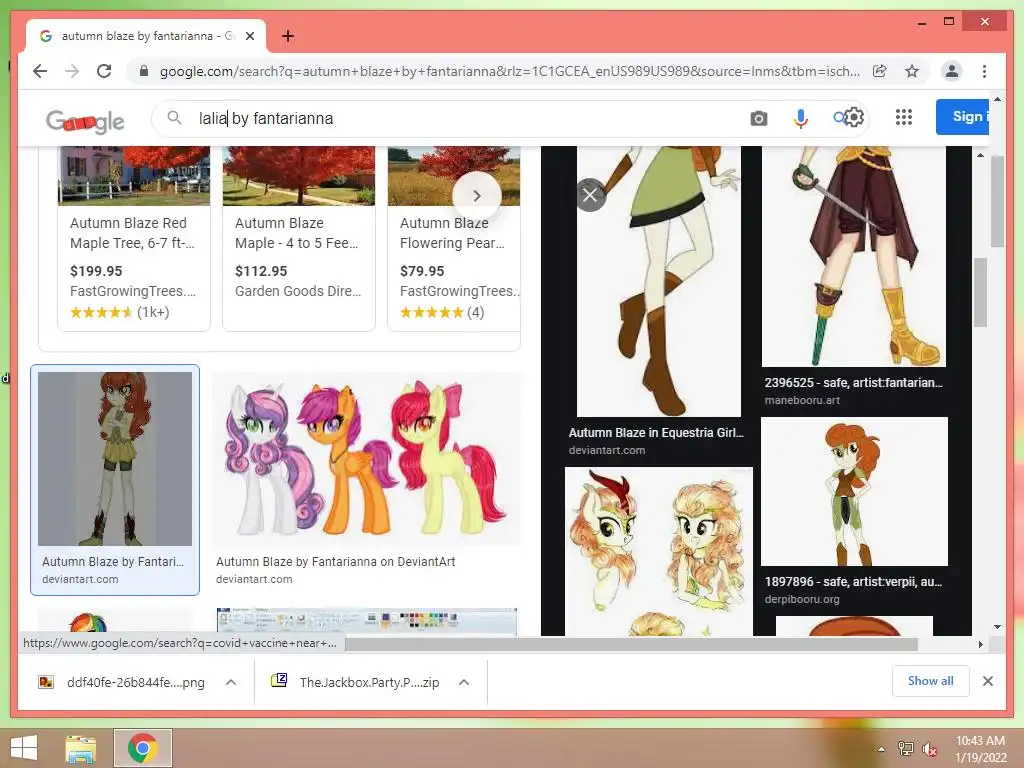Open the Chrome profile avatar
The image size is (1024, 768).
tap(952, 71)
